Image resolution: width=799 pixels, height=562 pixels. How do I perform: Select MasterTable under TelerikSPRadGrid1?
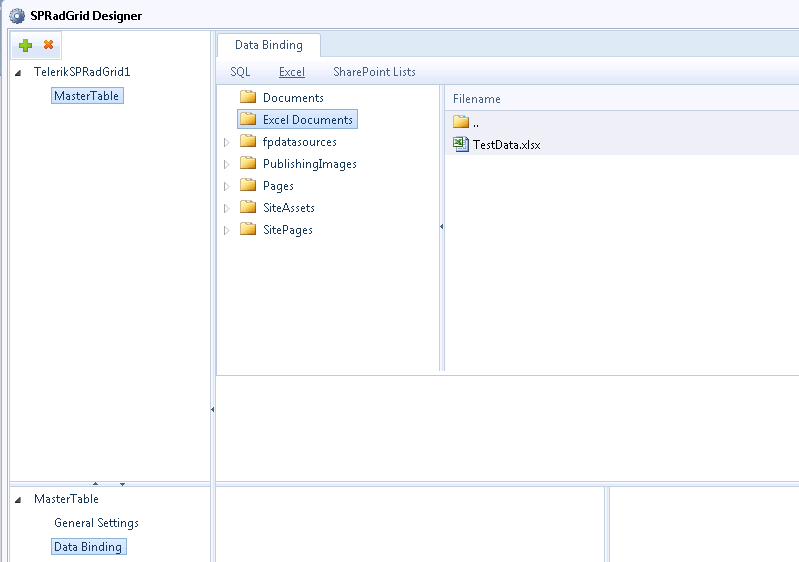click(x=87, y=96)
